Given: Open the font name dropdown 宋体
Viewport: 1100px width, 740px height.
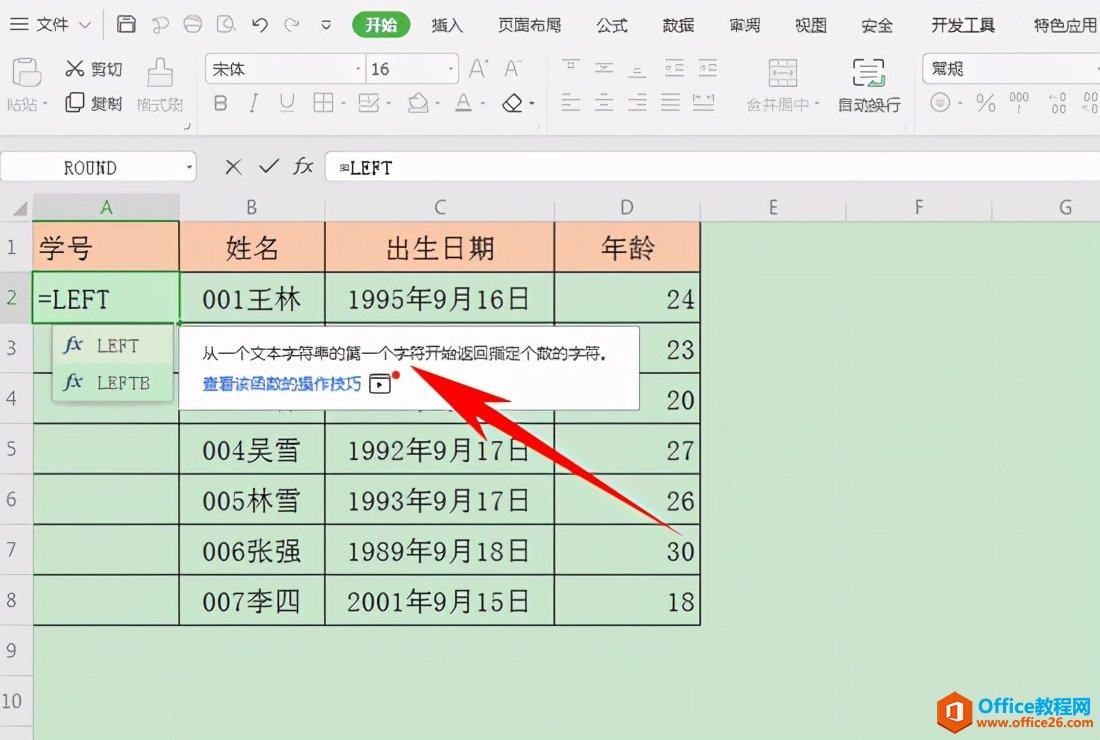Looking at the screenshot, I should tap(358, 69).
